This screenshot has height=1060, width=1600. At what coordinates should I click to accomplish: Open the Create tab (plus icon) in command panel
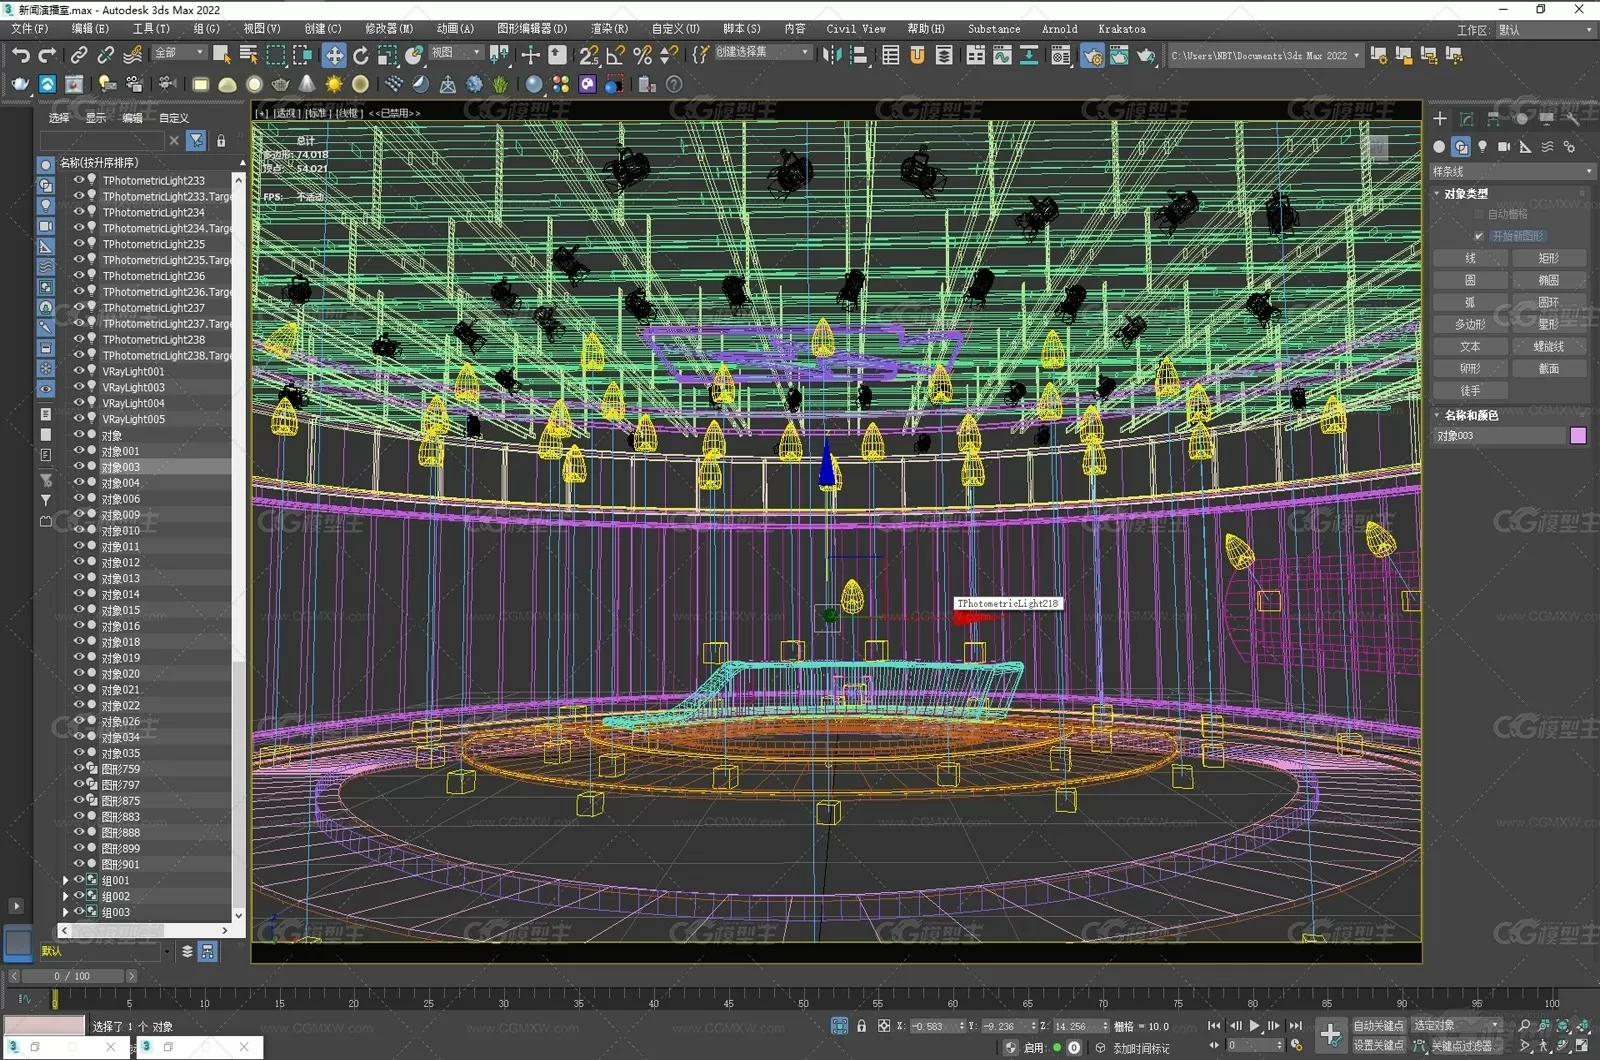(x=1440, y=118)
